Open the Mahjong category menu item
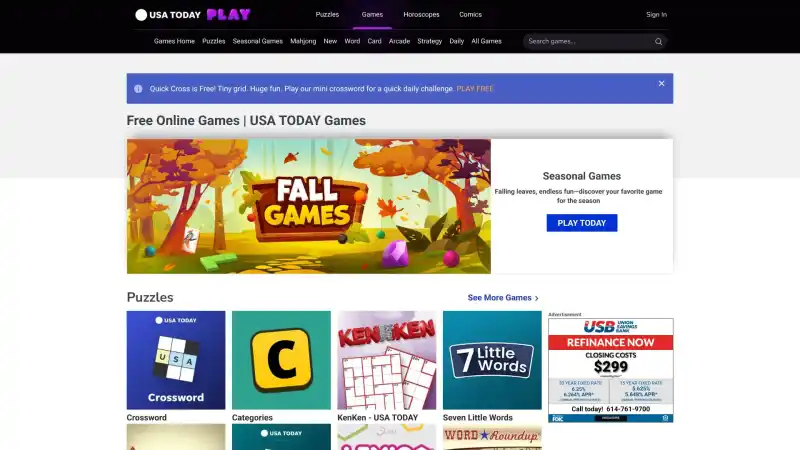Screen dimensions: 800x450 tap(303, 41)
